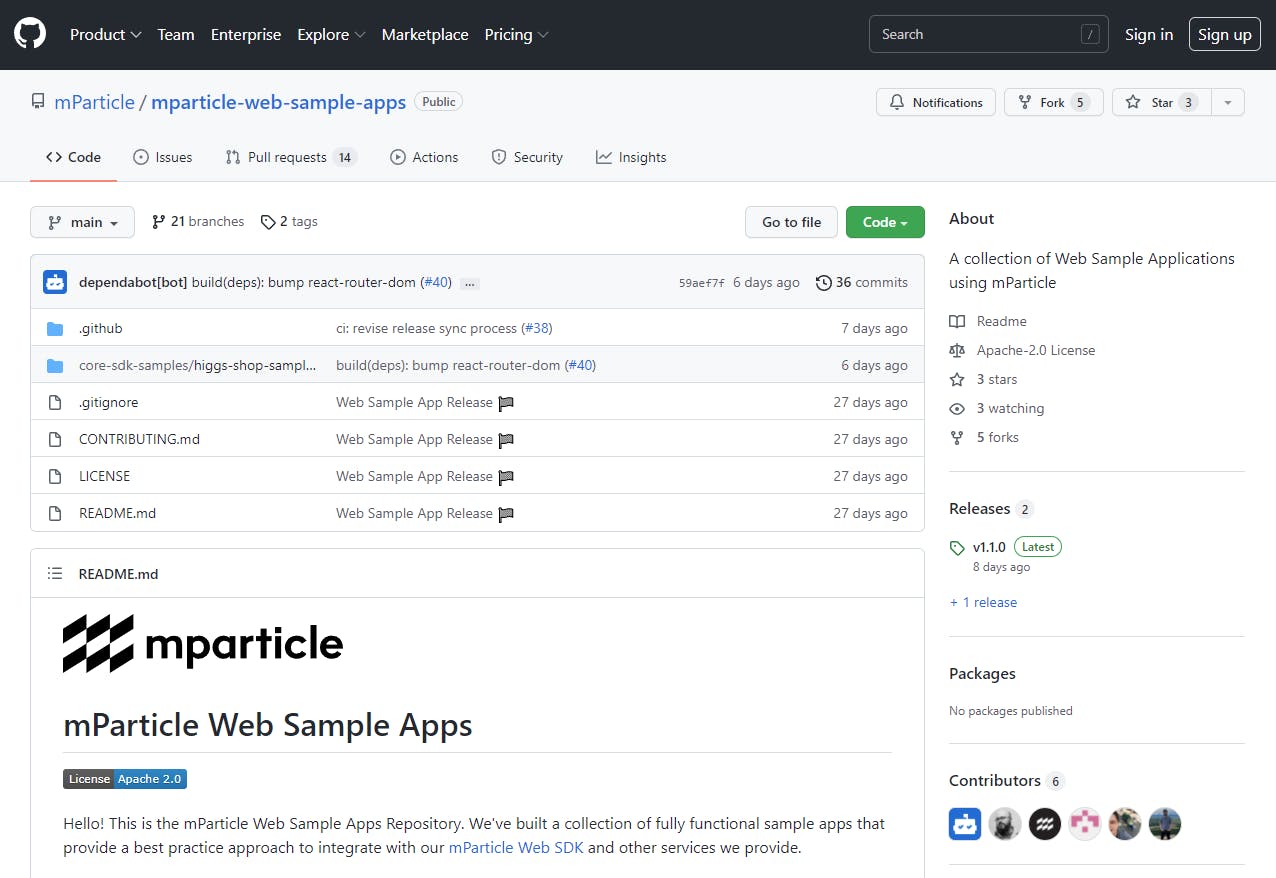Open the Explore dropdown menu
This screenshot has height=878, width=1276.
tap(331, 34)
